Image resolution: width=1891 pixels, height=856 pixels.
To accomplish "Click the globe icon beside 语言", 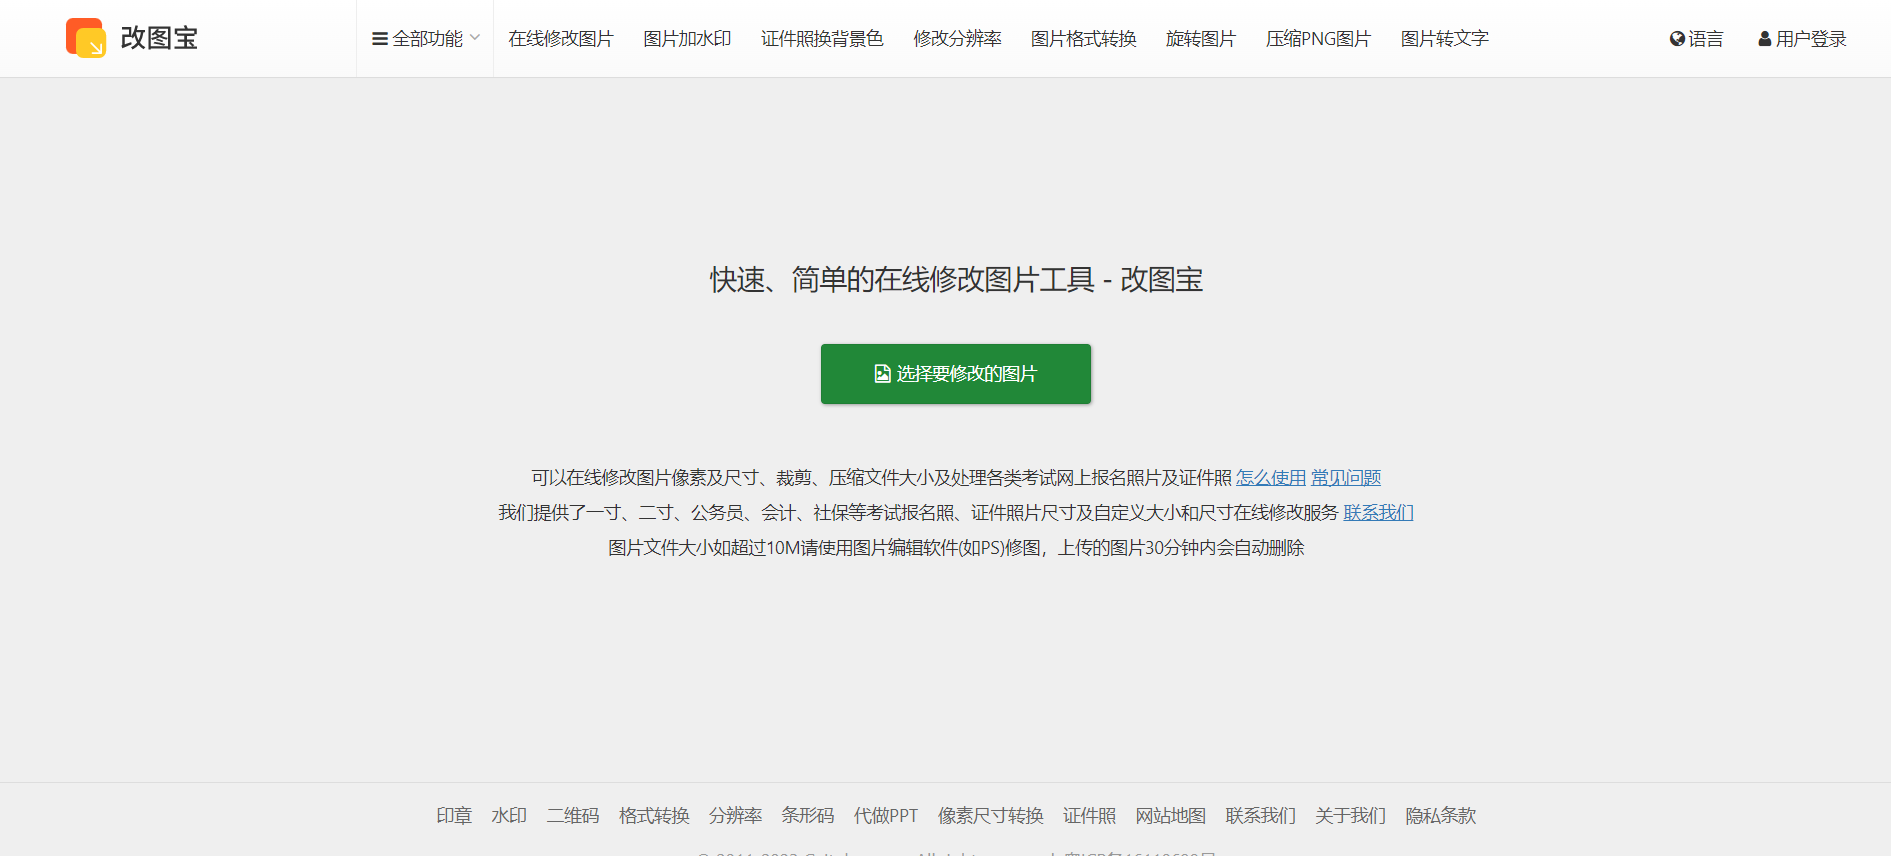I will [x=1677, y=39].
